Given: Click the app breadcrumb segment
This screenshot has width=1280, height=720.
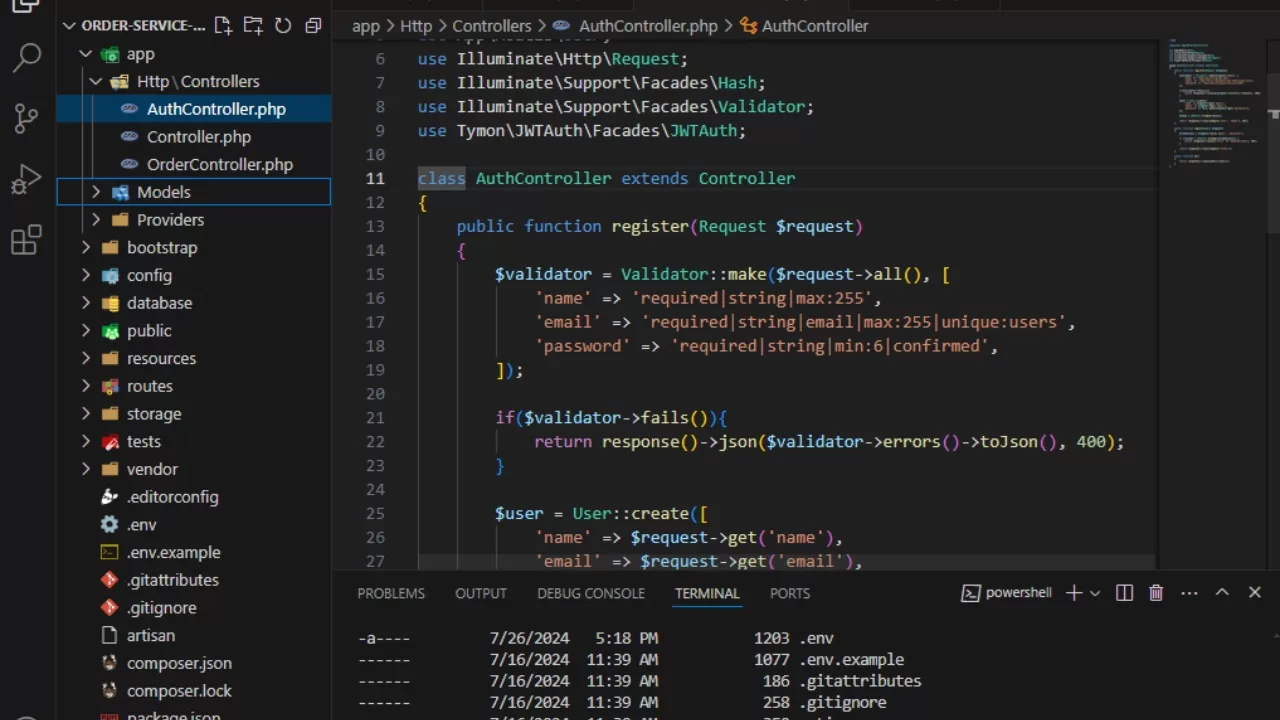Looking at the screenshot, I should click(x=366, y=26).
